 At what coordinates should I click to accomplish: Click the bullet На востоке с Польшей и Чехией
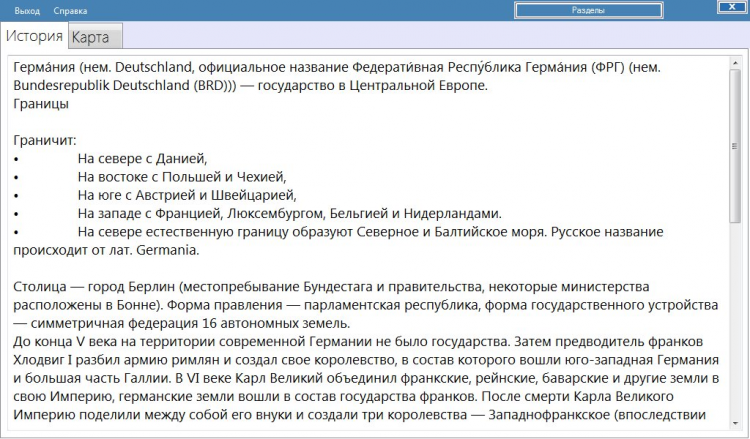(x=182, y=177)
